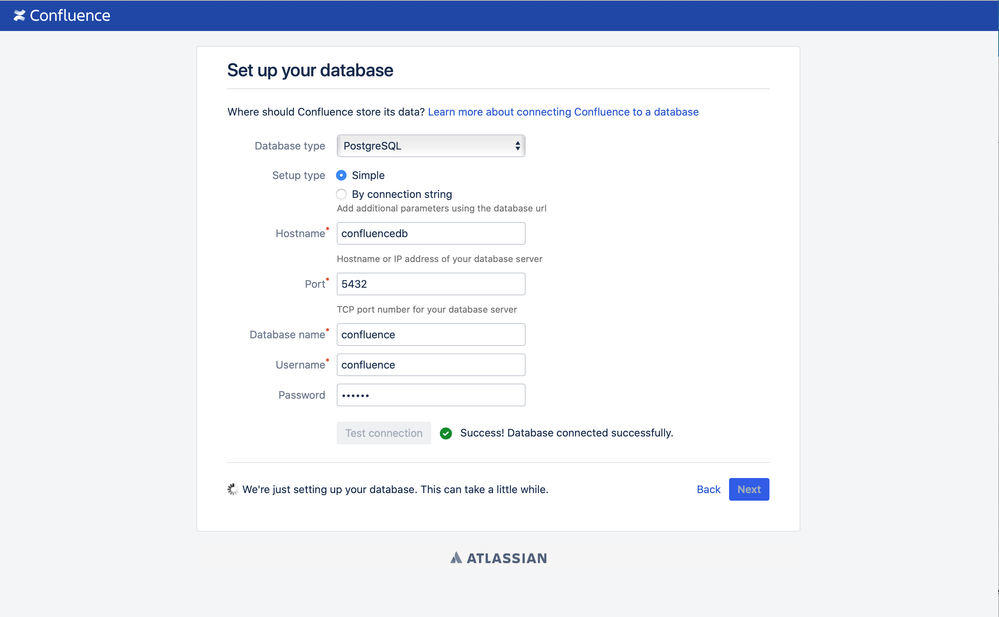Click the Confluence logo icon in header

tap(20, 15)
